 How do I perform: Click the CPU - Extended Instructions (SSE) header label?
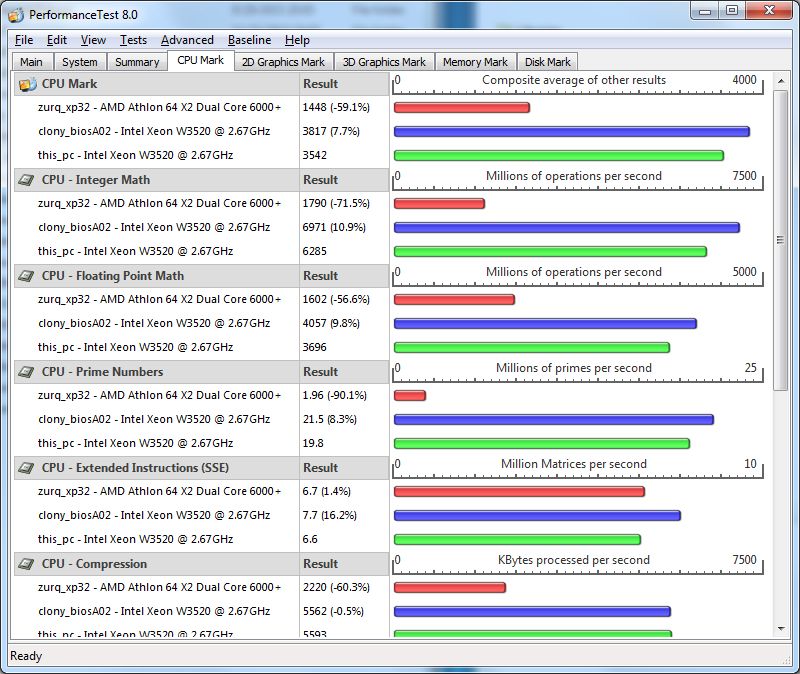tap(135, 468)
